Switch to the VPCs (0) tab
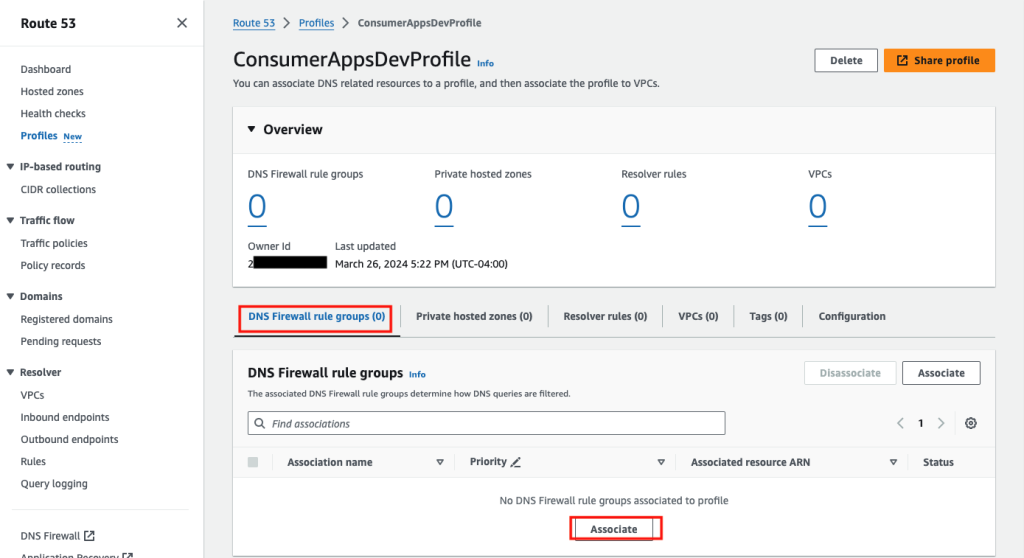This screenshot has width=1024, height=558. 698,316
